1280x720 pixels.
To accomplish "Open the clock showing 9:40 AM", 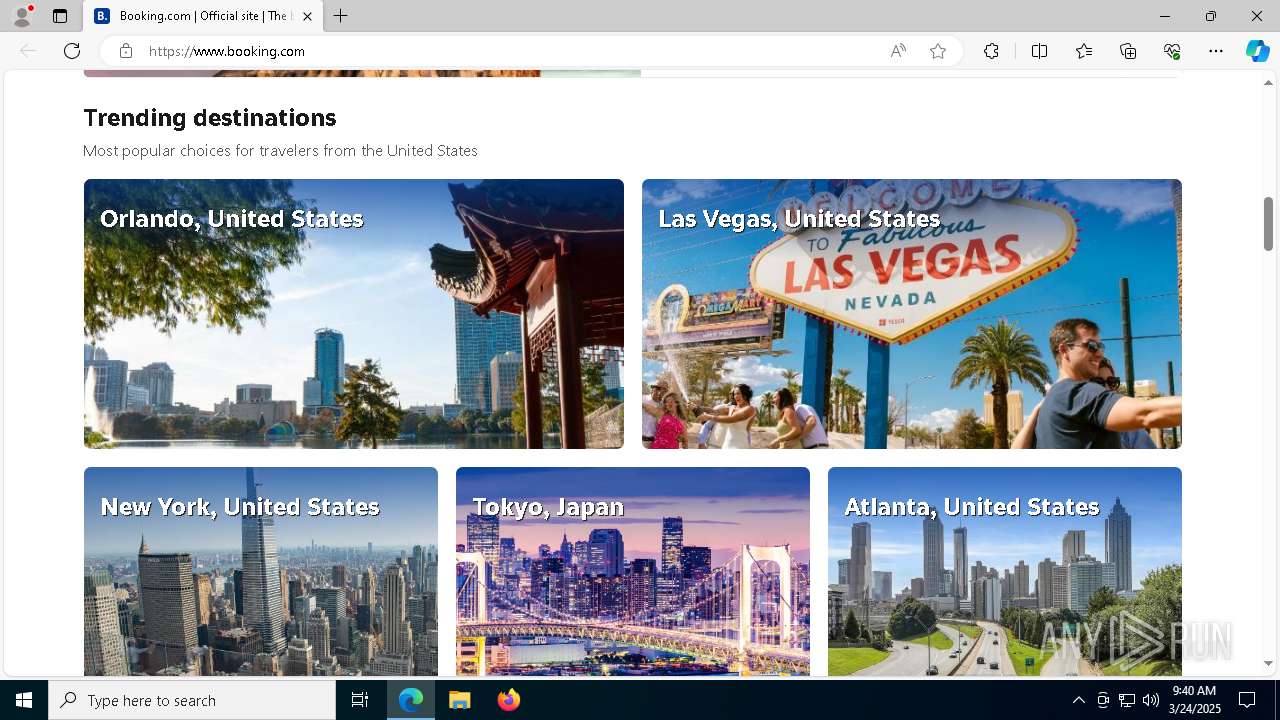I will pos(1196,700).
